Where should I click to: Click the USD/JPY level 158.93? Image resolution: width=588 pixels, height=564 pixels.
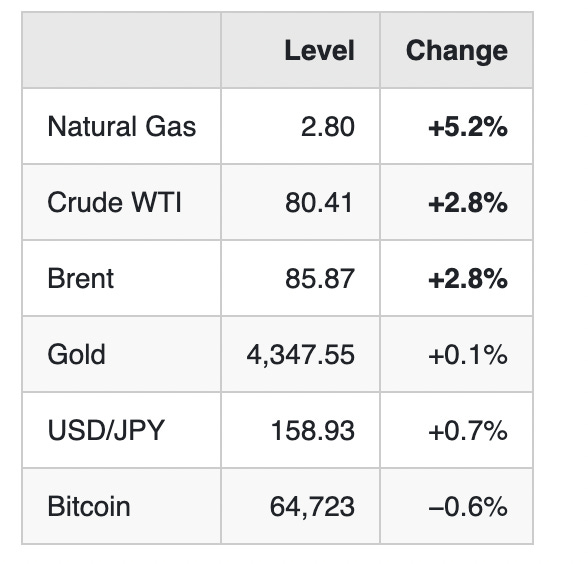[313, 430]
